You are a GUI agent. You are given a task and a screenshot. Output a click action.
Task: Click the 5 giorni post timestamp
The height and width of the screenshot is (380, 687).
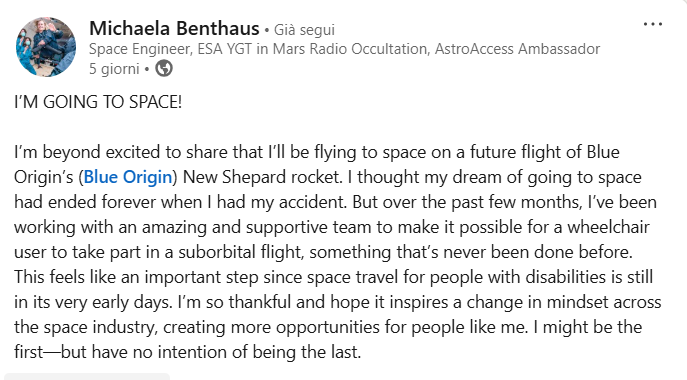coord(114,69)
